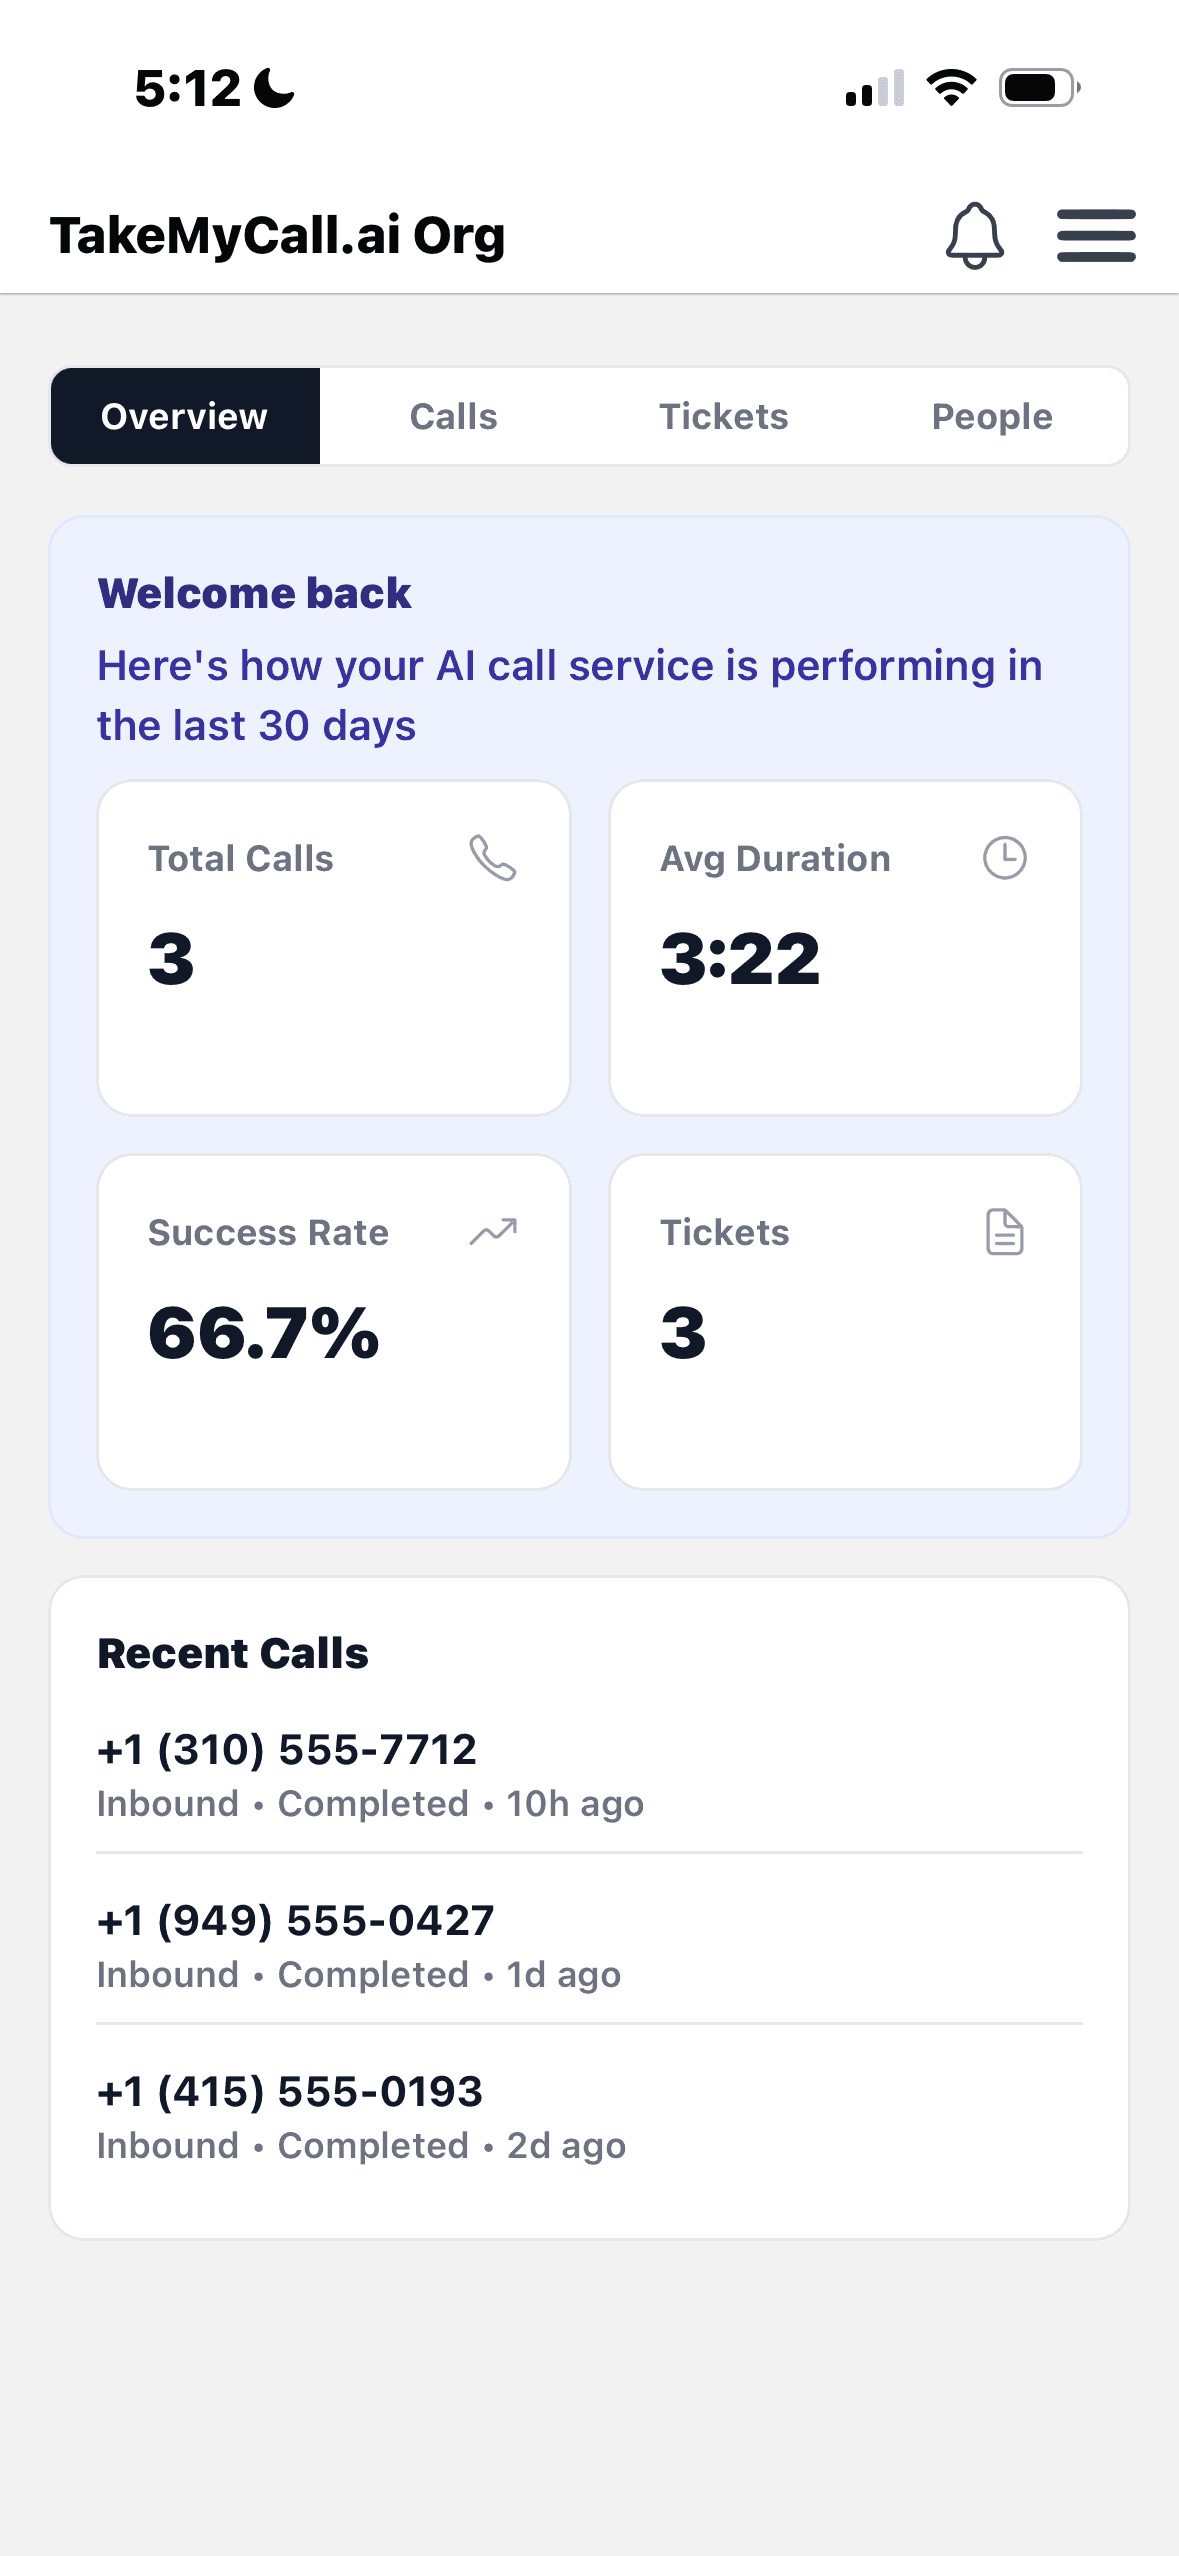Switch to the Tickets tab
The image size is (1179, 2556).
[x=722, y=416]
